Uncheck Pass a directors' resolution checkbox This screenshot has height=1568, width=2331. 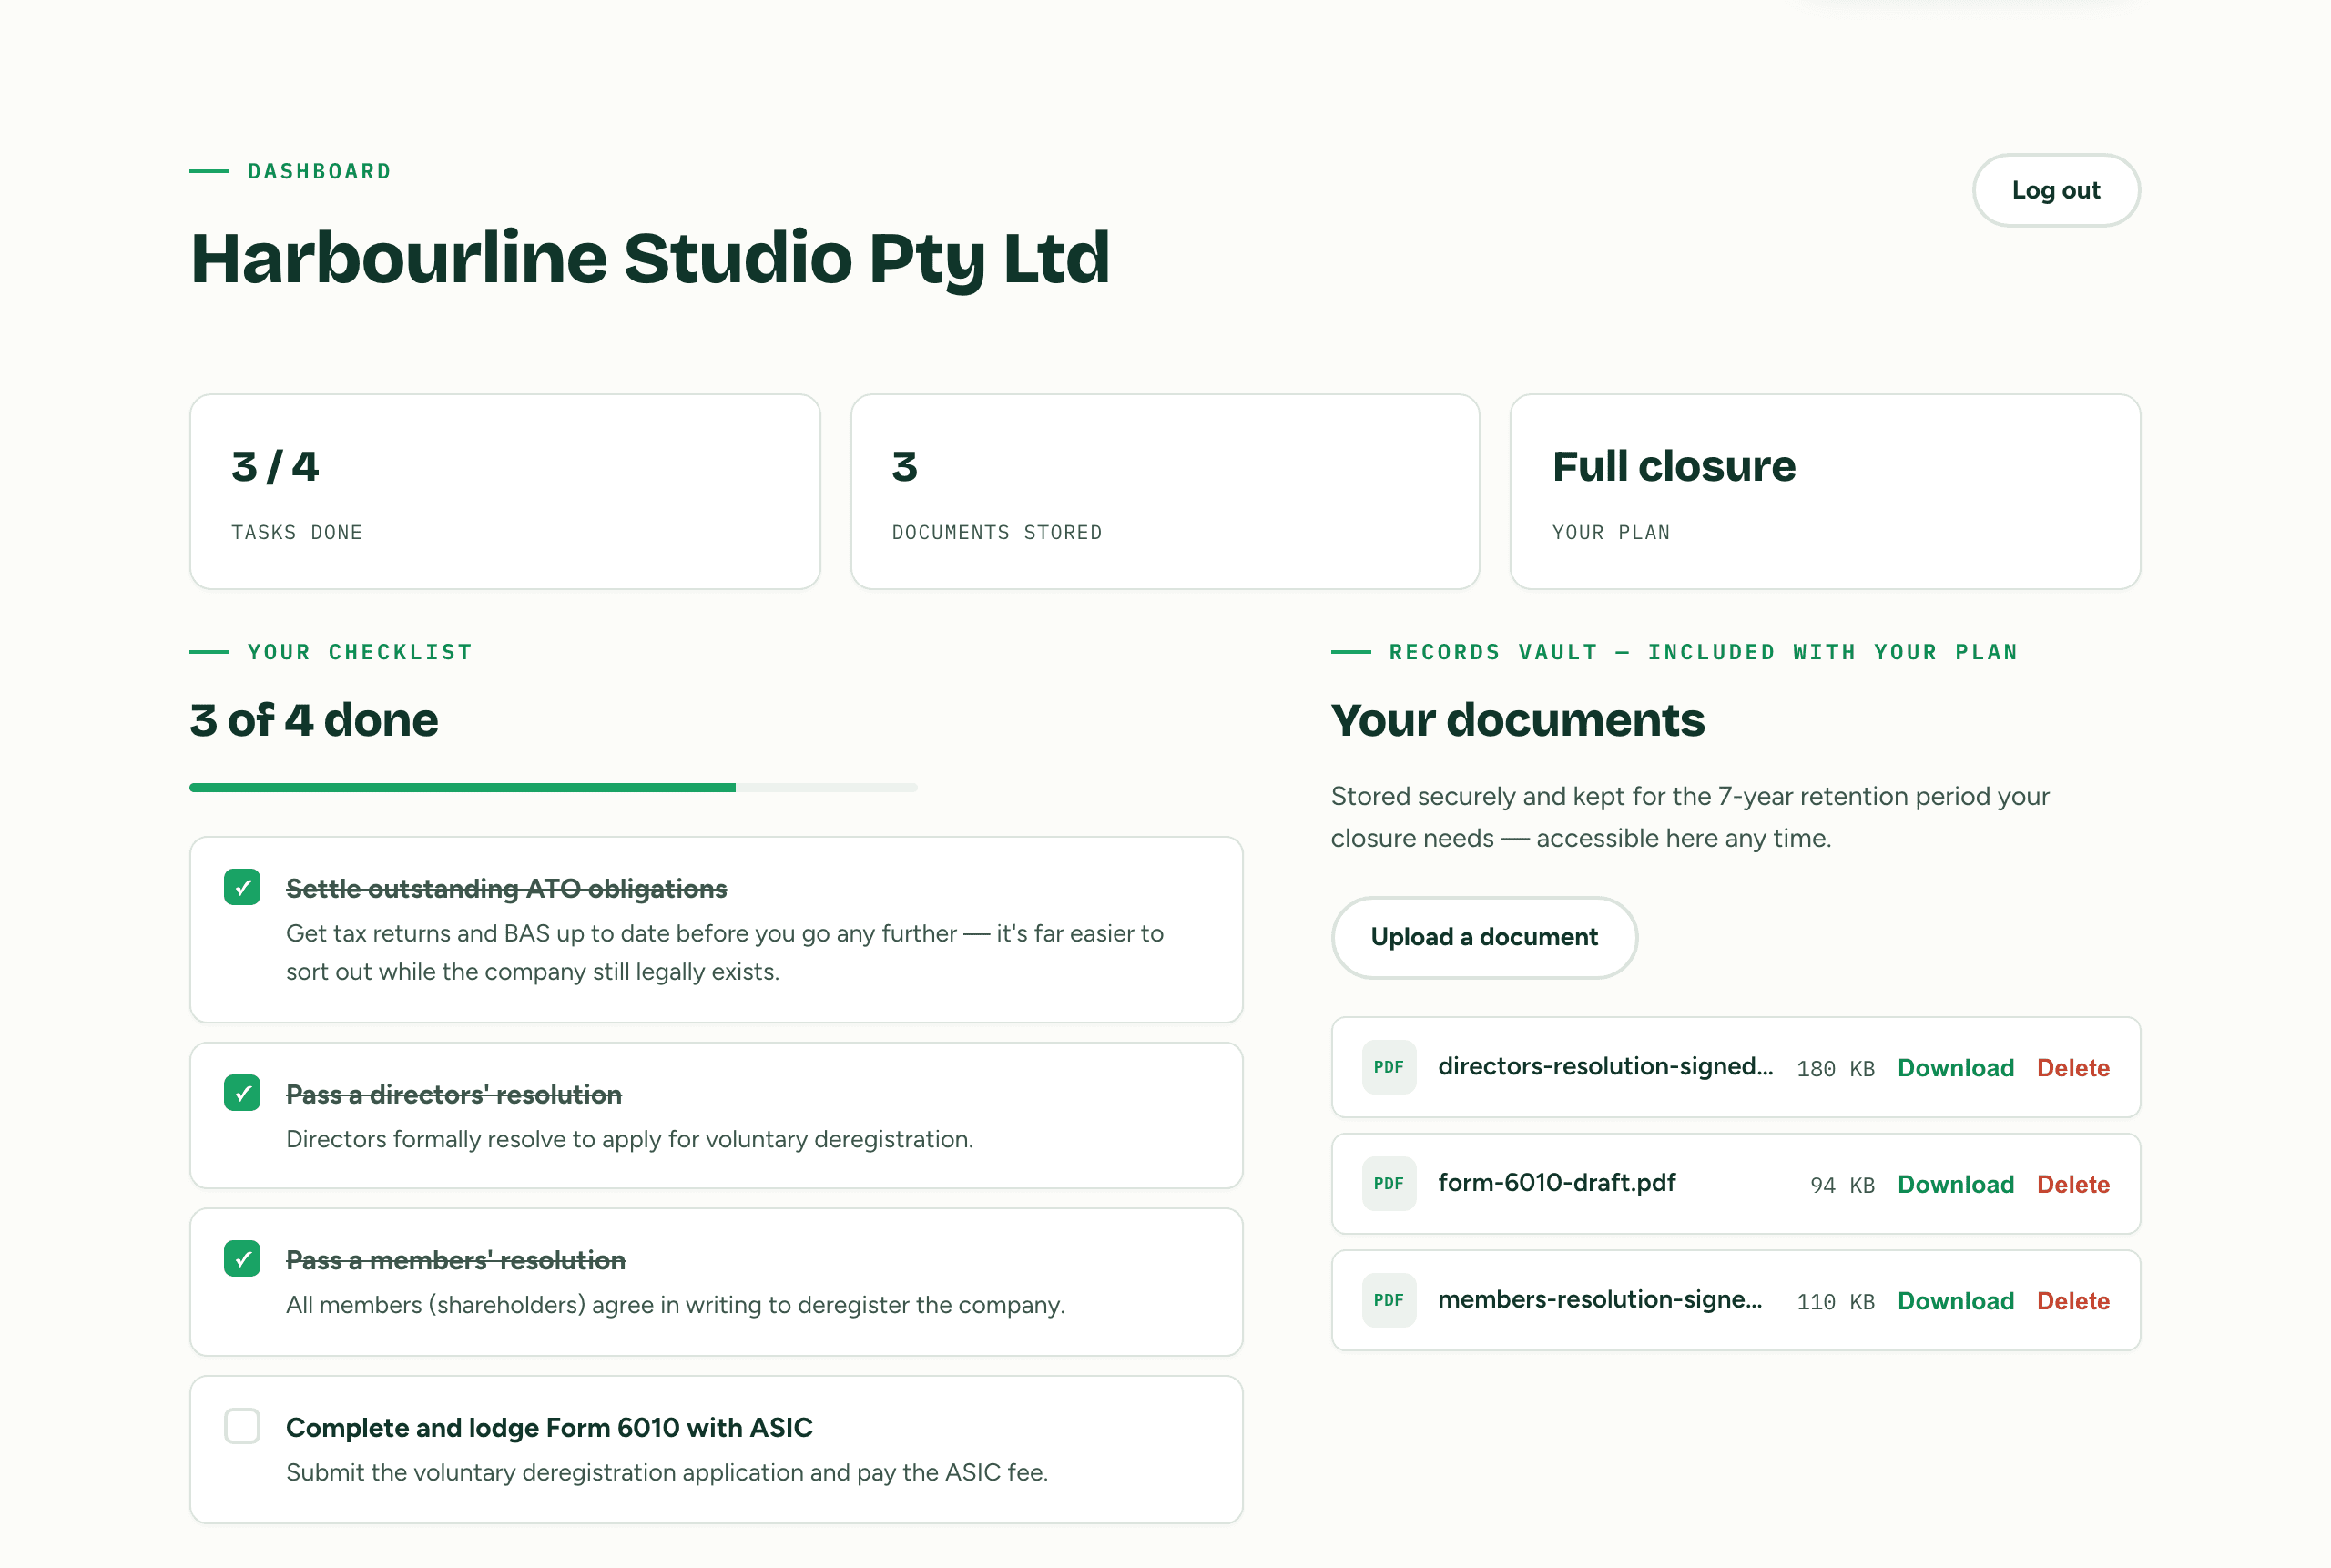click(242, 1093)
